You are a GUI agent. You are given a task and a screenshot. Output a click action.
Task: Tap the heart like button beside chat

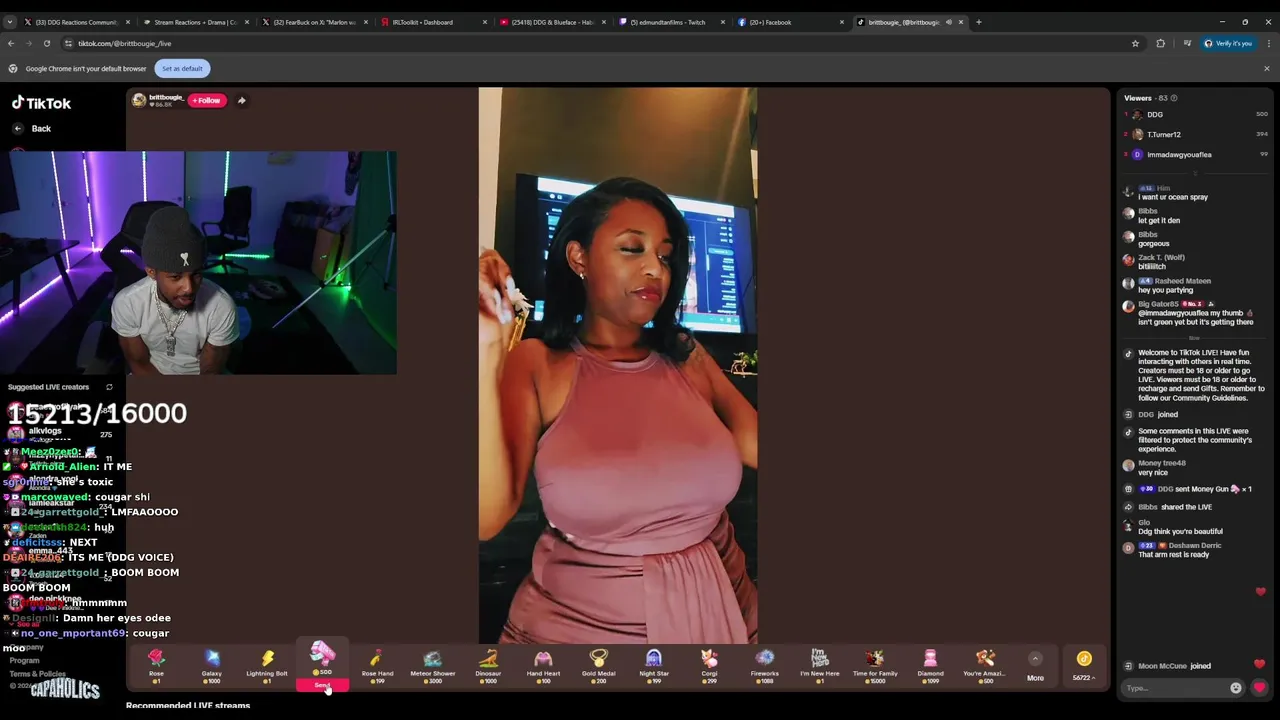tap(1259, 688)
